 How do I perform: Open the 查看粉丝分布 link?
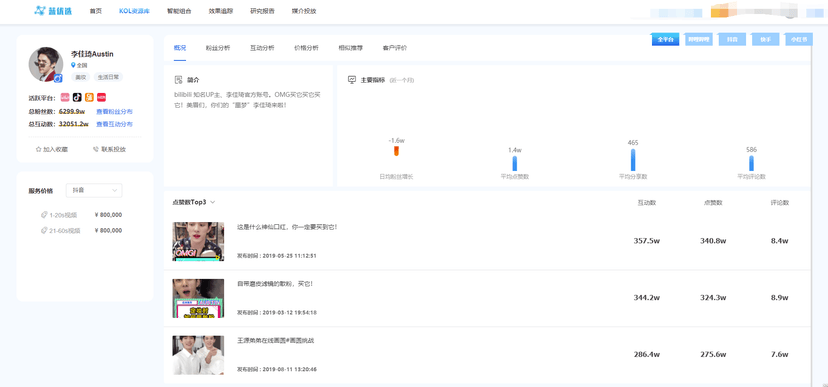pos(114,112)
